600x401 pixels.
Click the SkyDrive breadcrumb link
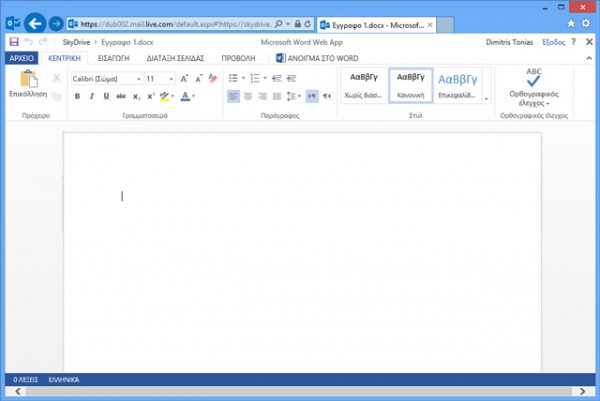(76, 42)
